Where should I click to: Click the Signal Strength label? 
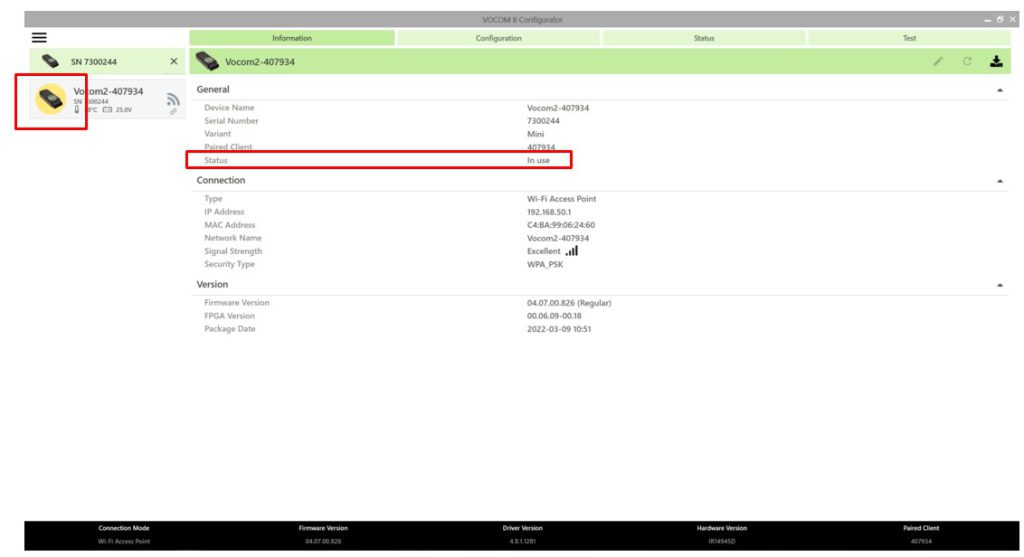[x=233, y=251]
